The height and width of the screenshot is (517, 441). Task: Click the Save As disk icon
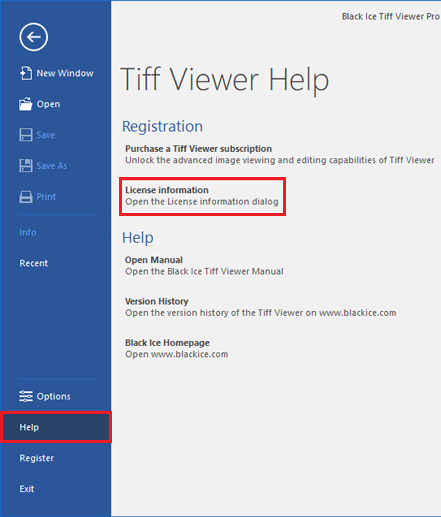tap(26, 166)
